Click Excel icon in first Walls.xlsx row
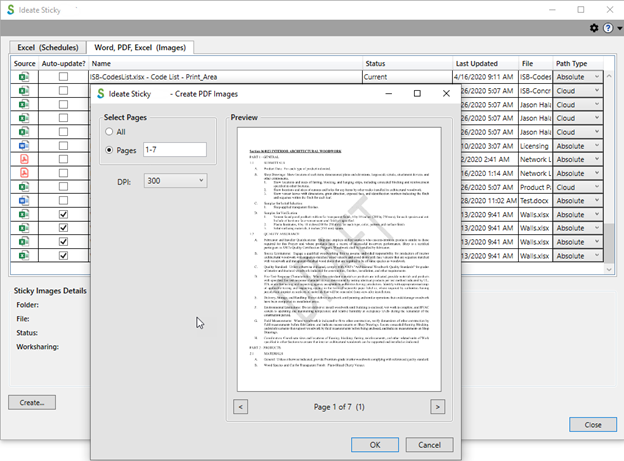Viewport: 624px width, 461px height. click(24, 214)
